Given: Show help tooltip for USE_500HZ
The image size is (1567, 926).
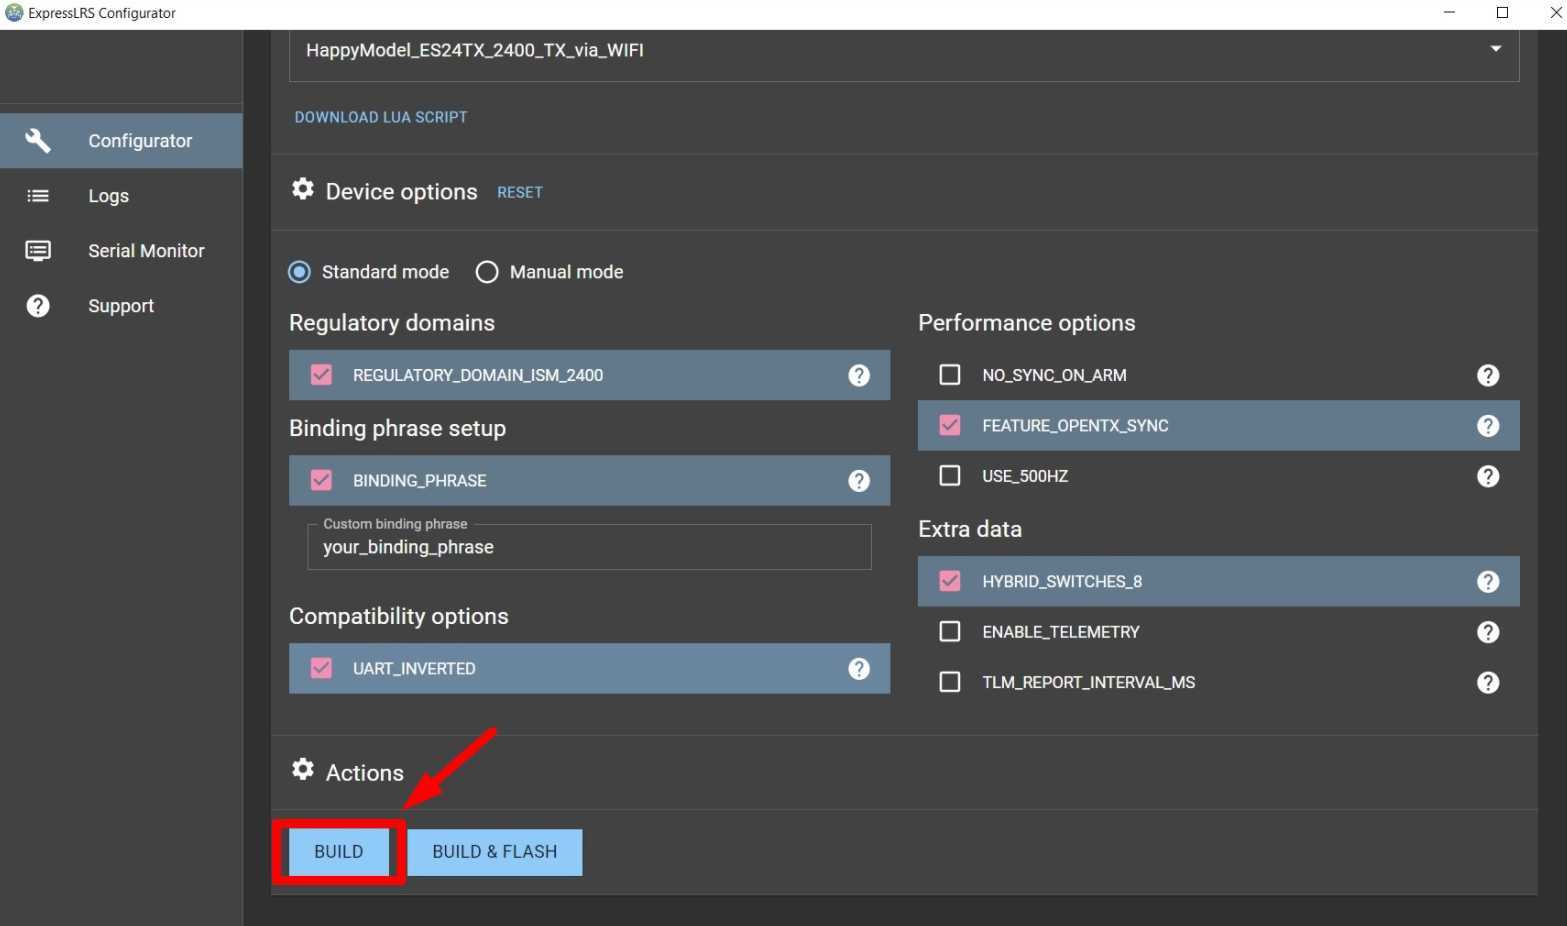Looking at the screenshot, I should (1487, 476).
